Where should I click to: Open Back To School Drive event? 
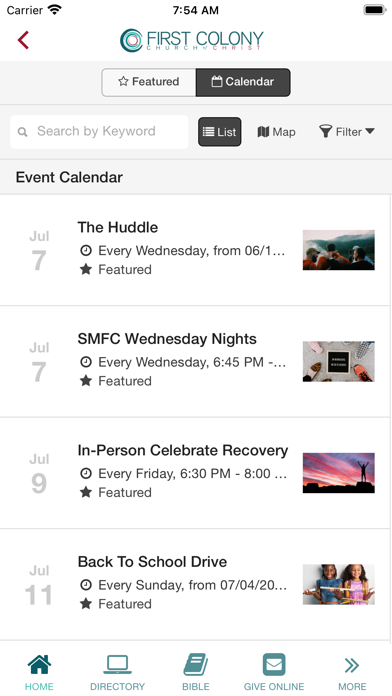pyautogui.click(x=195, y=584)
